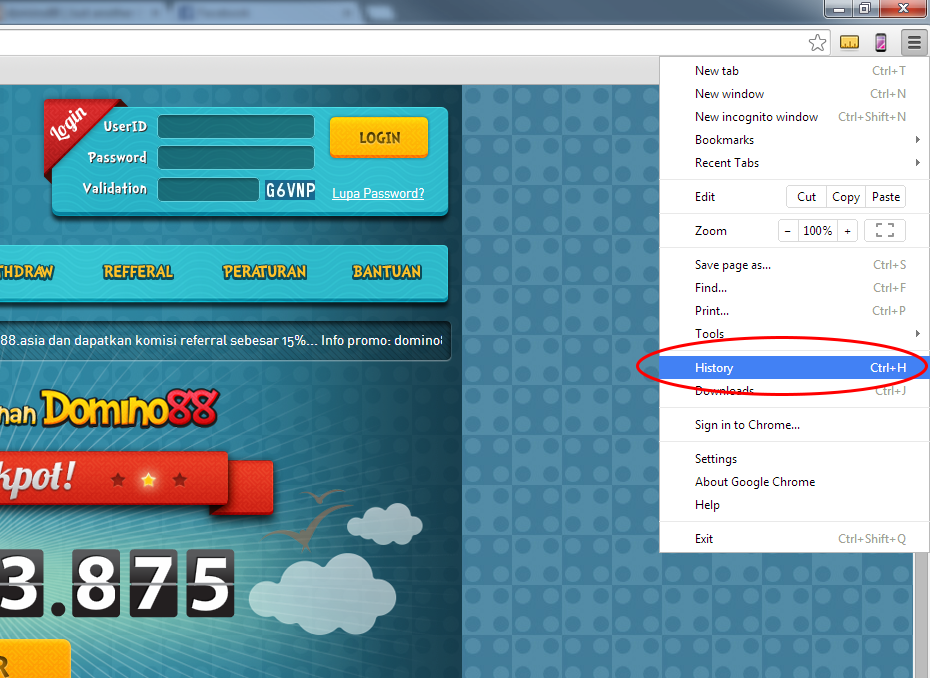Click the Password input field
The image size is (930, 678).
235,157
